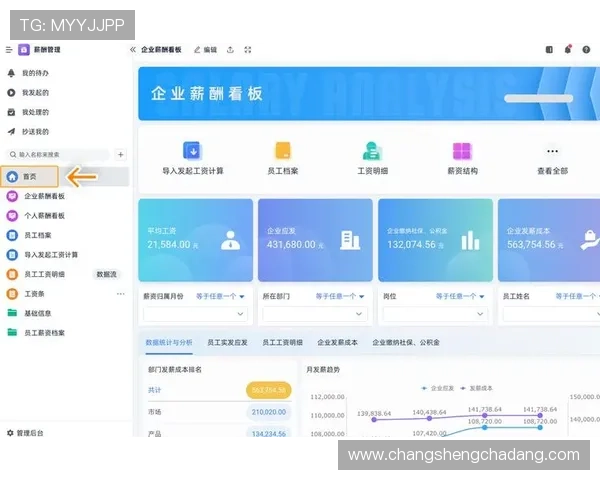Screen dimensions: 600x480
Task: Select 企业薪酬看板 in the sidebar list
Action: (x=44, y=196)
